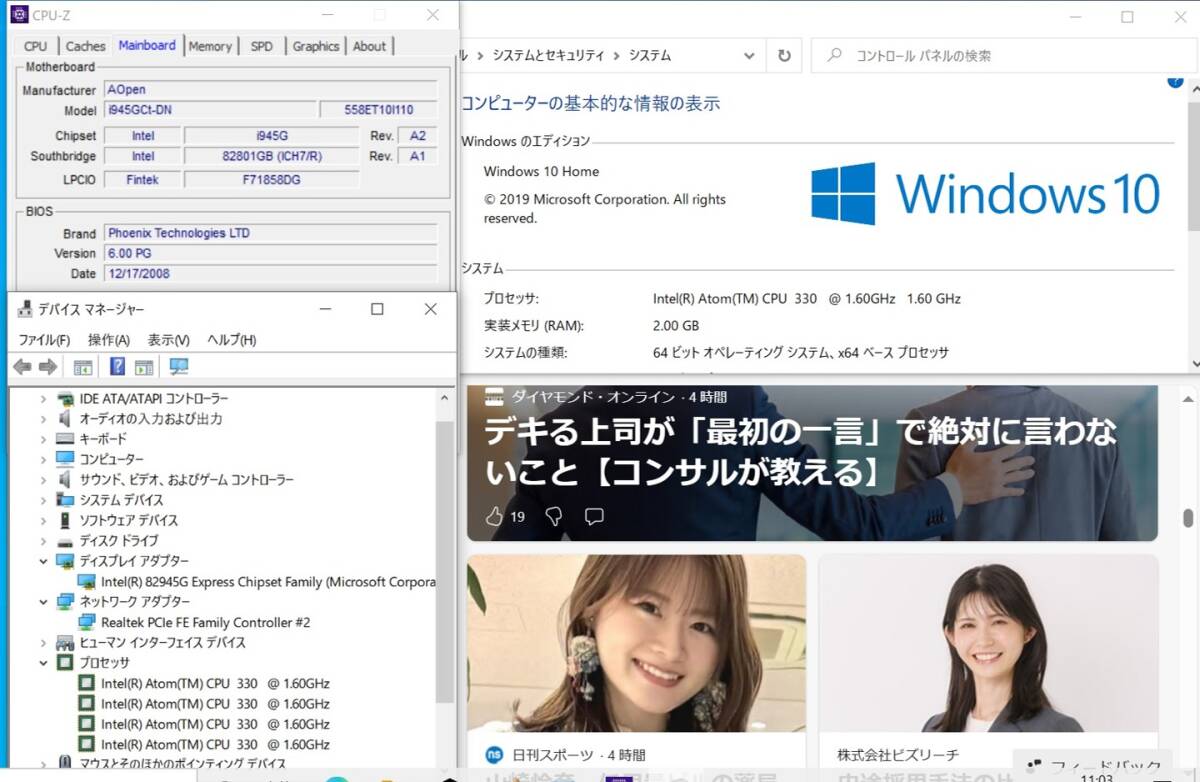Expand the IDE ATA/ATAPI コントローラー node
1200x782 pixels.
43,398
